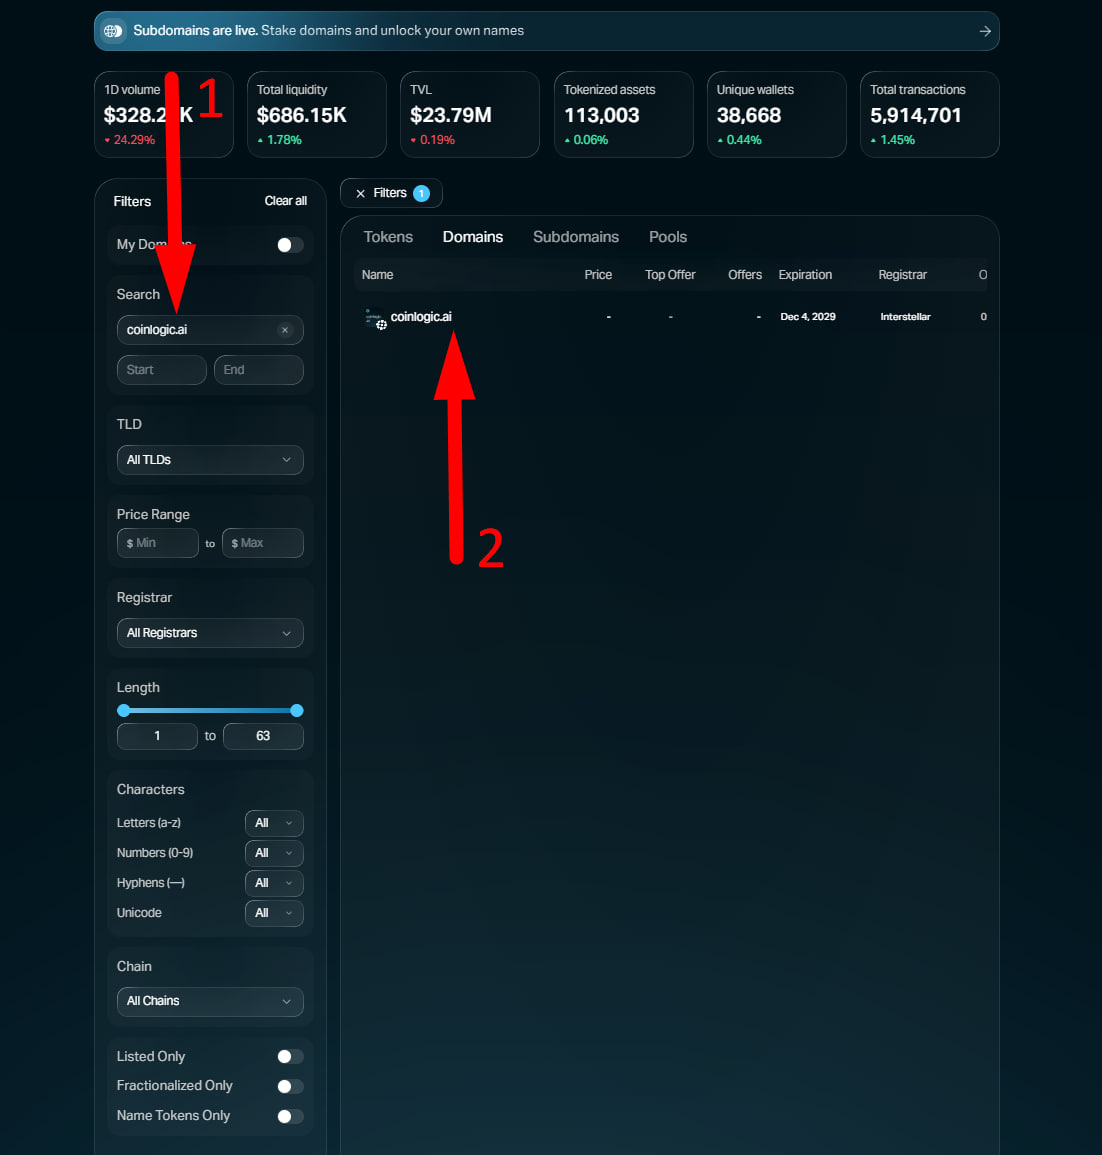
Task: Turn on Fractionalized Only switch
Action: 289,1087
